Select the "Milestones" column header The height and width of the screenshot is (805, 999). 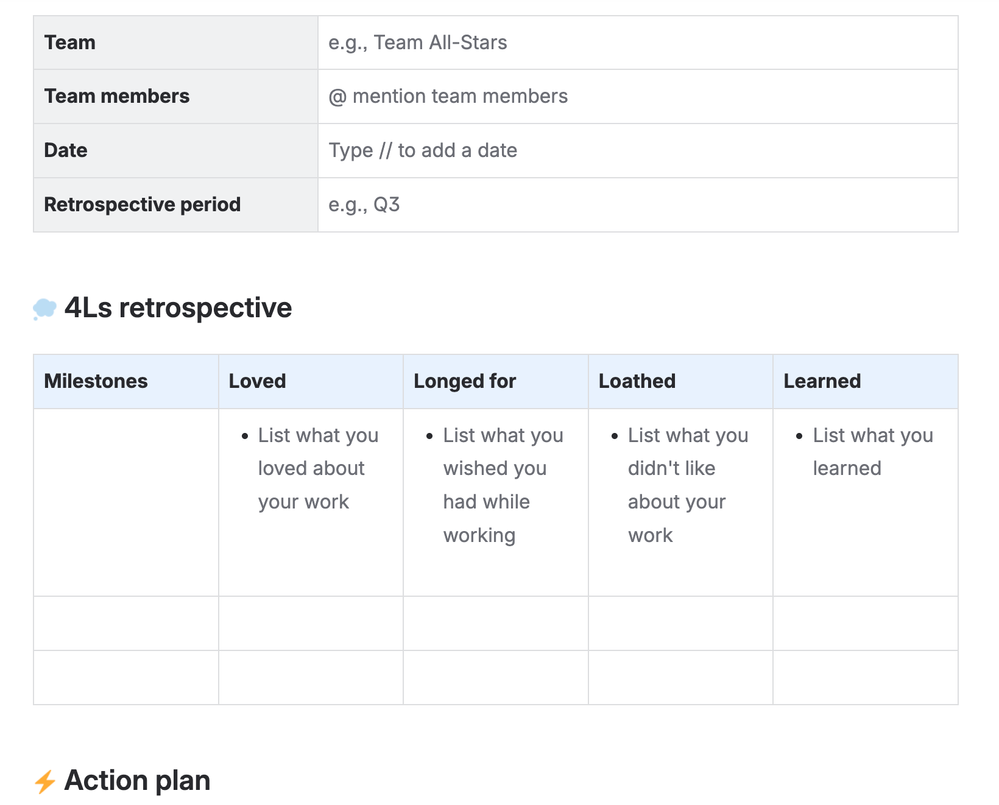coord(96,382)
